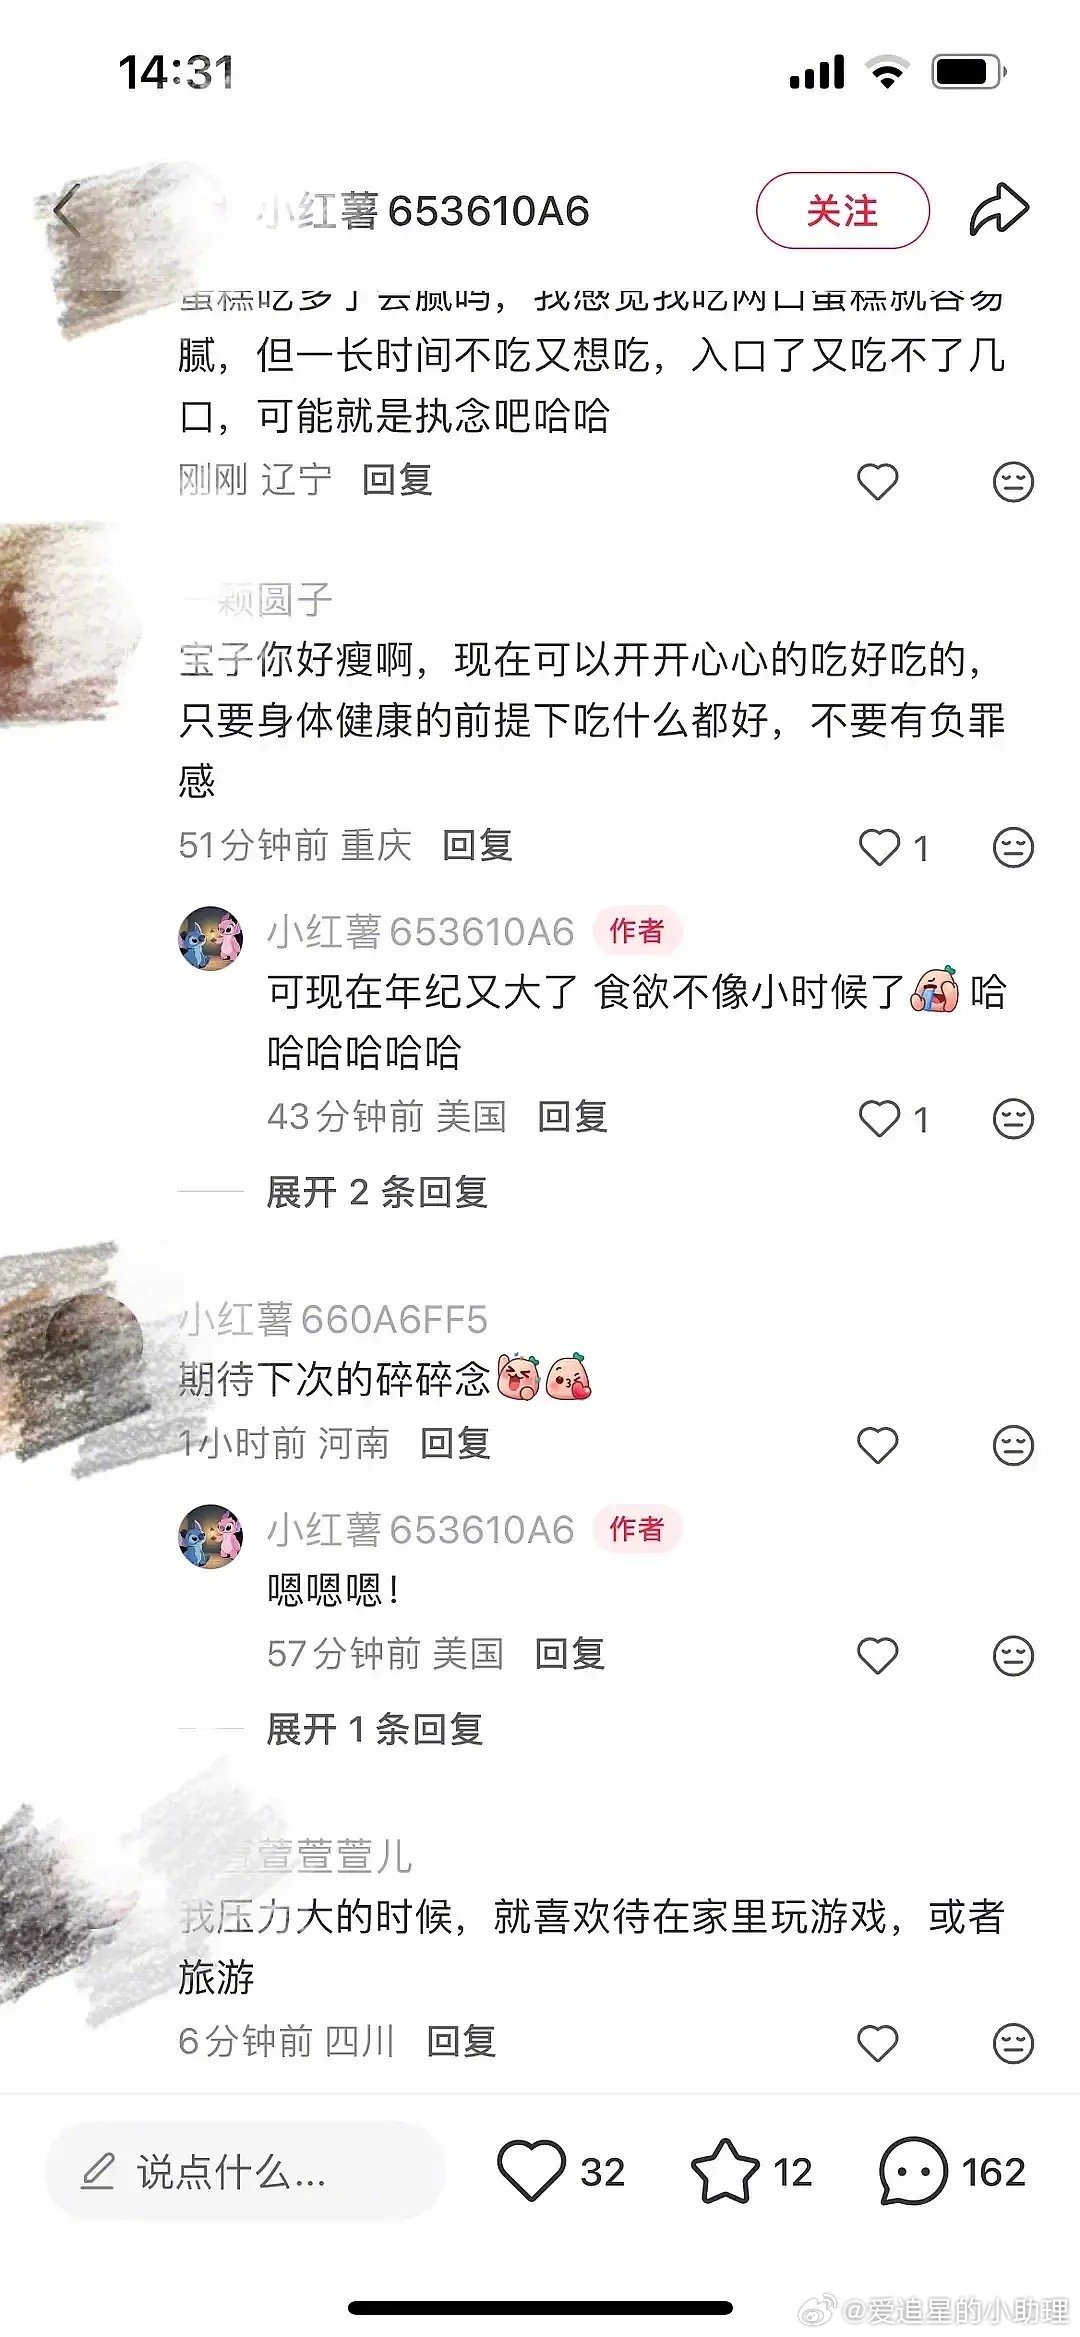Like the 51分钟前 重庆 comment
Image resolution: width=1080 pixels, height=2337 pixels.
[880, 848]
